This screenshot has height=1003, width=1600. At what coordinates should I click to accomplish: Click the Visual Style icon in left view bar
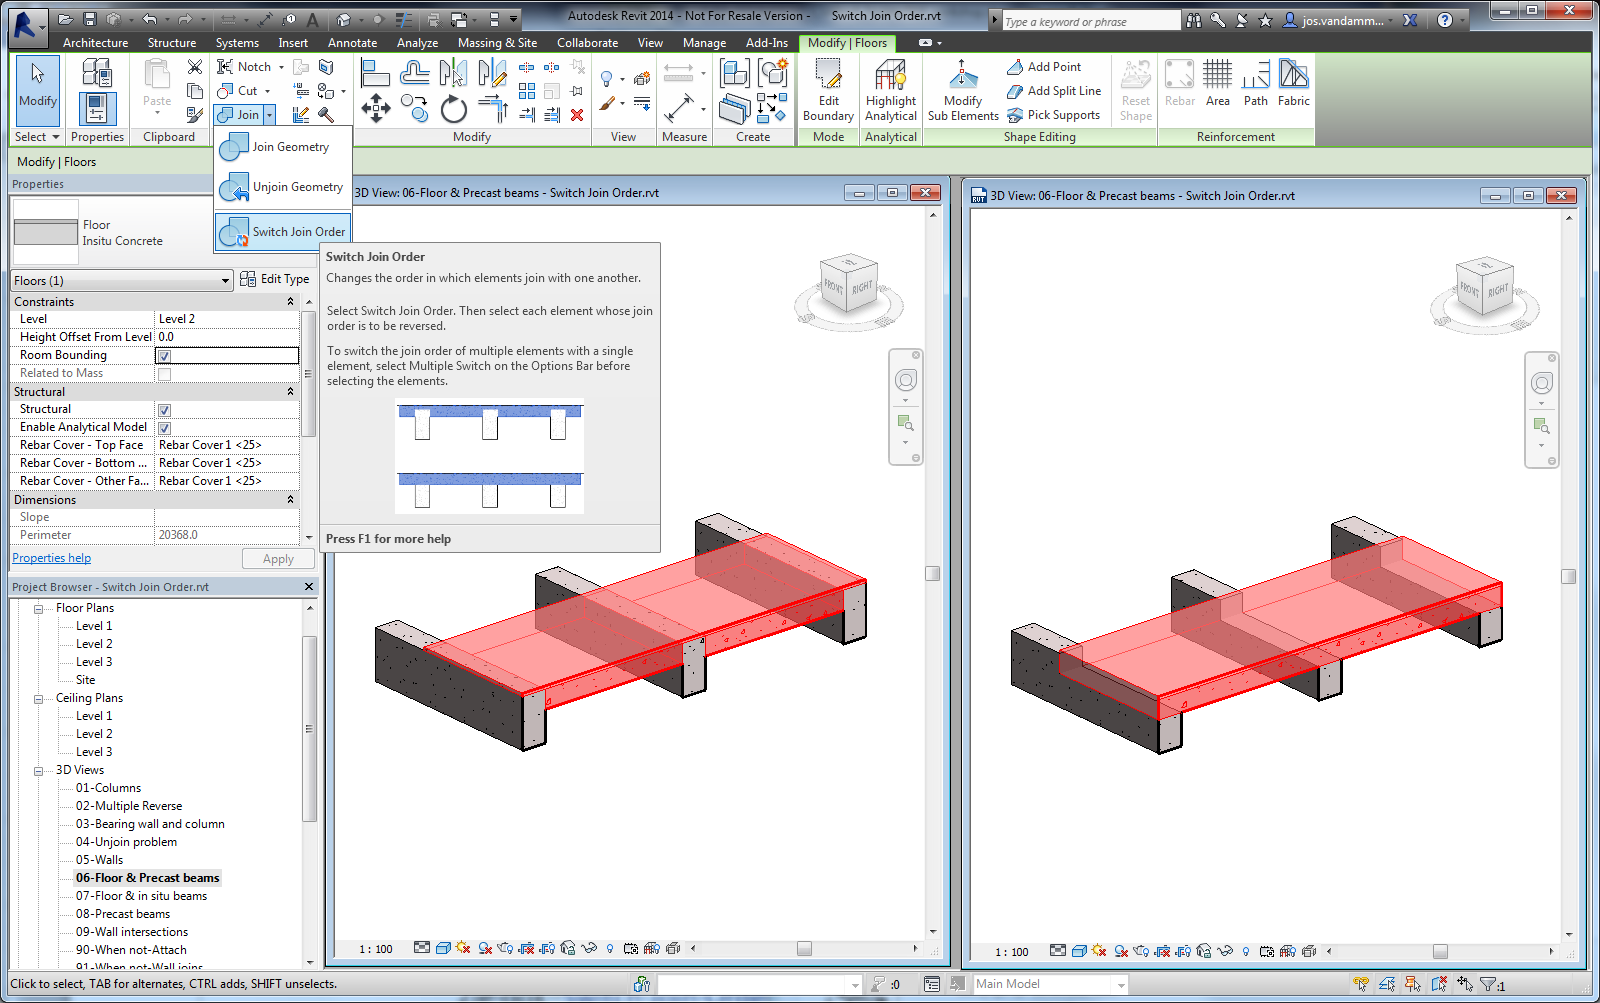(x=443, y=948)
